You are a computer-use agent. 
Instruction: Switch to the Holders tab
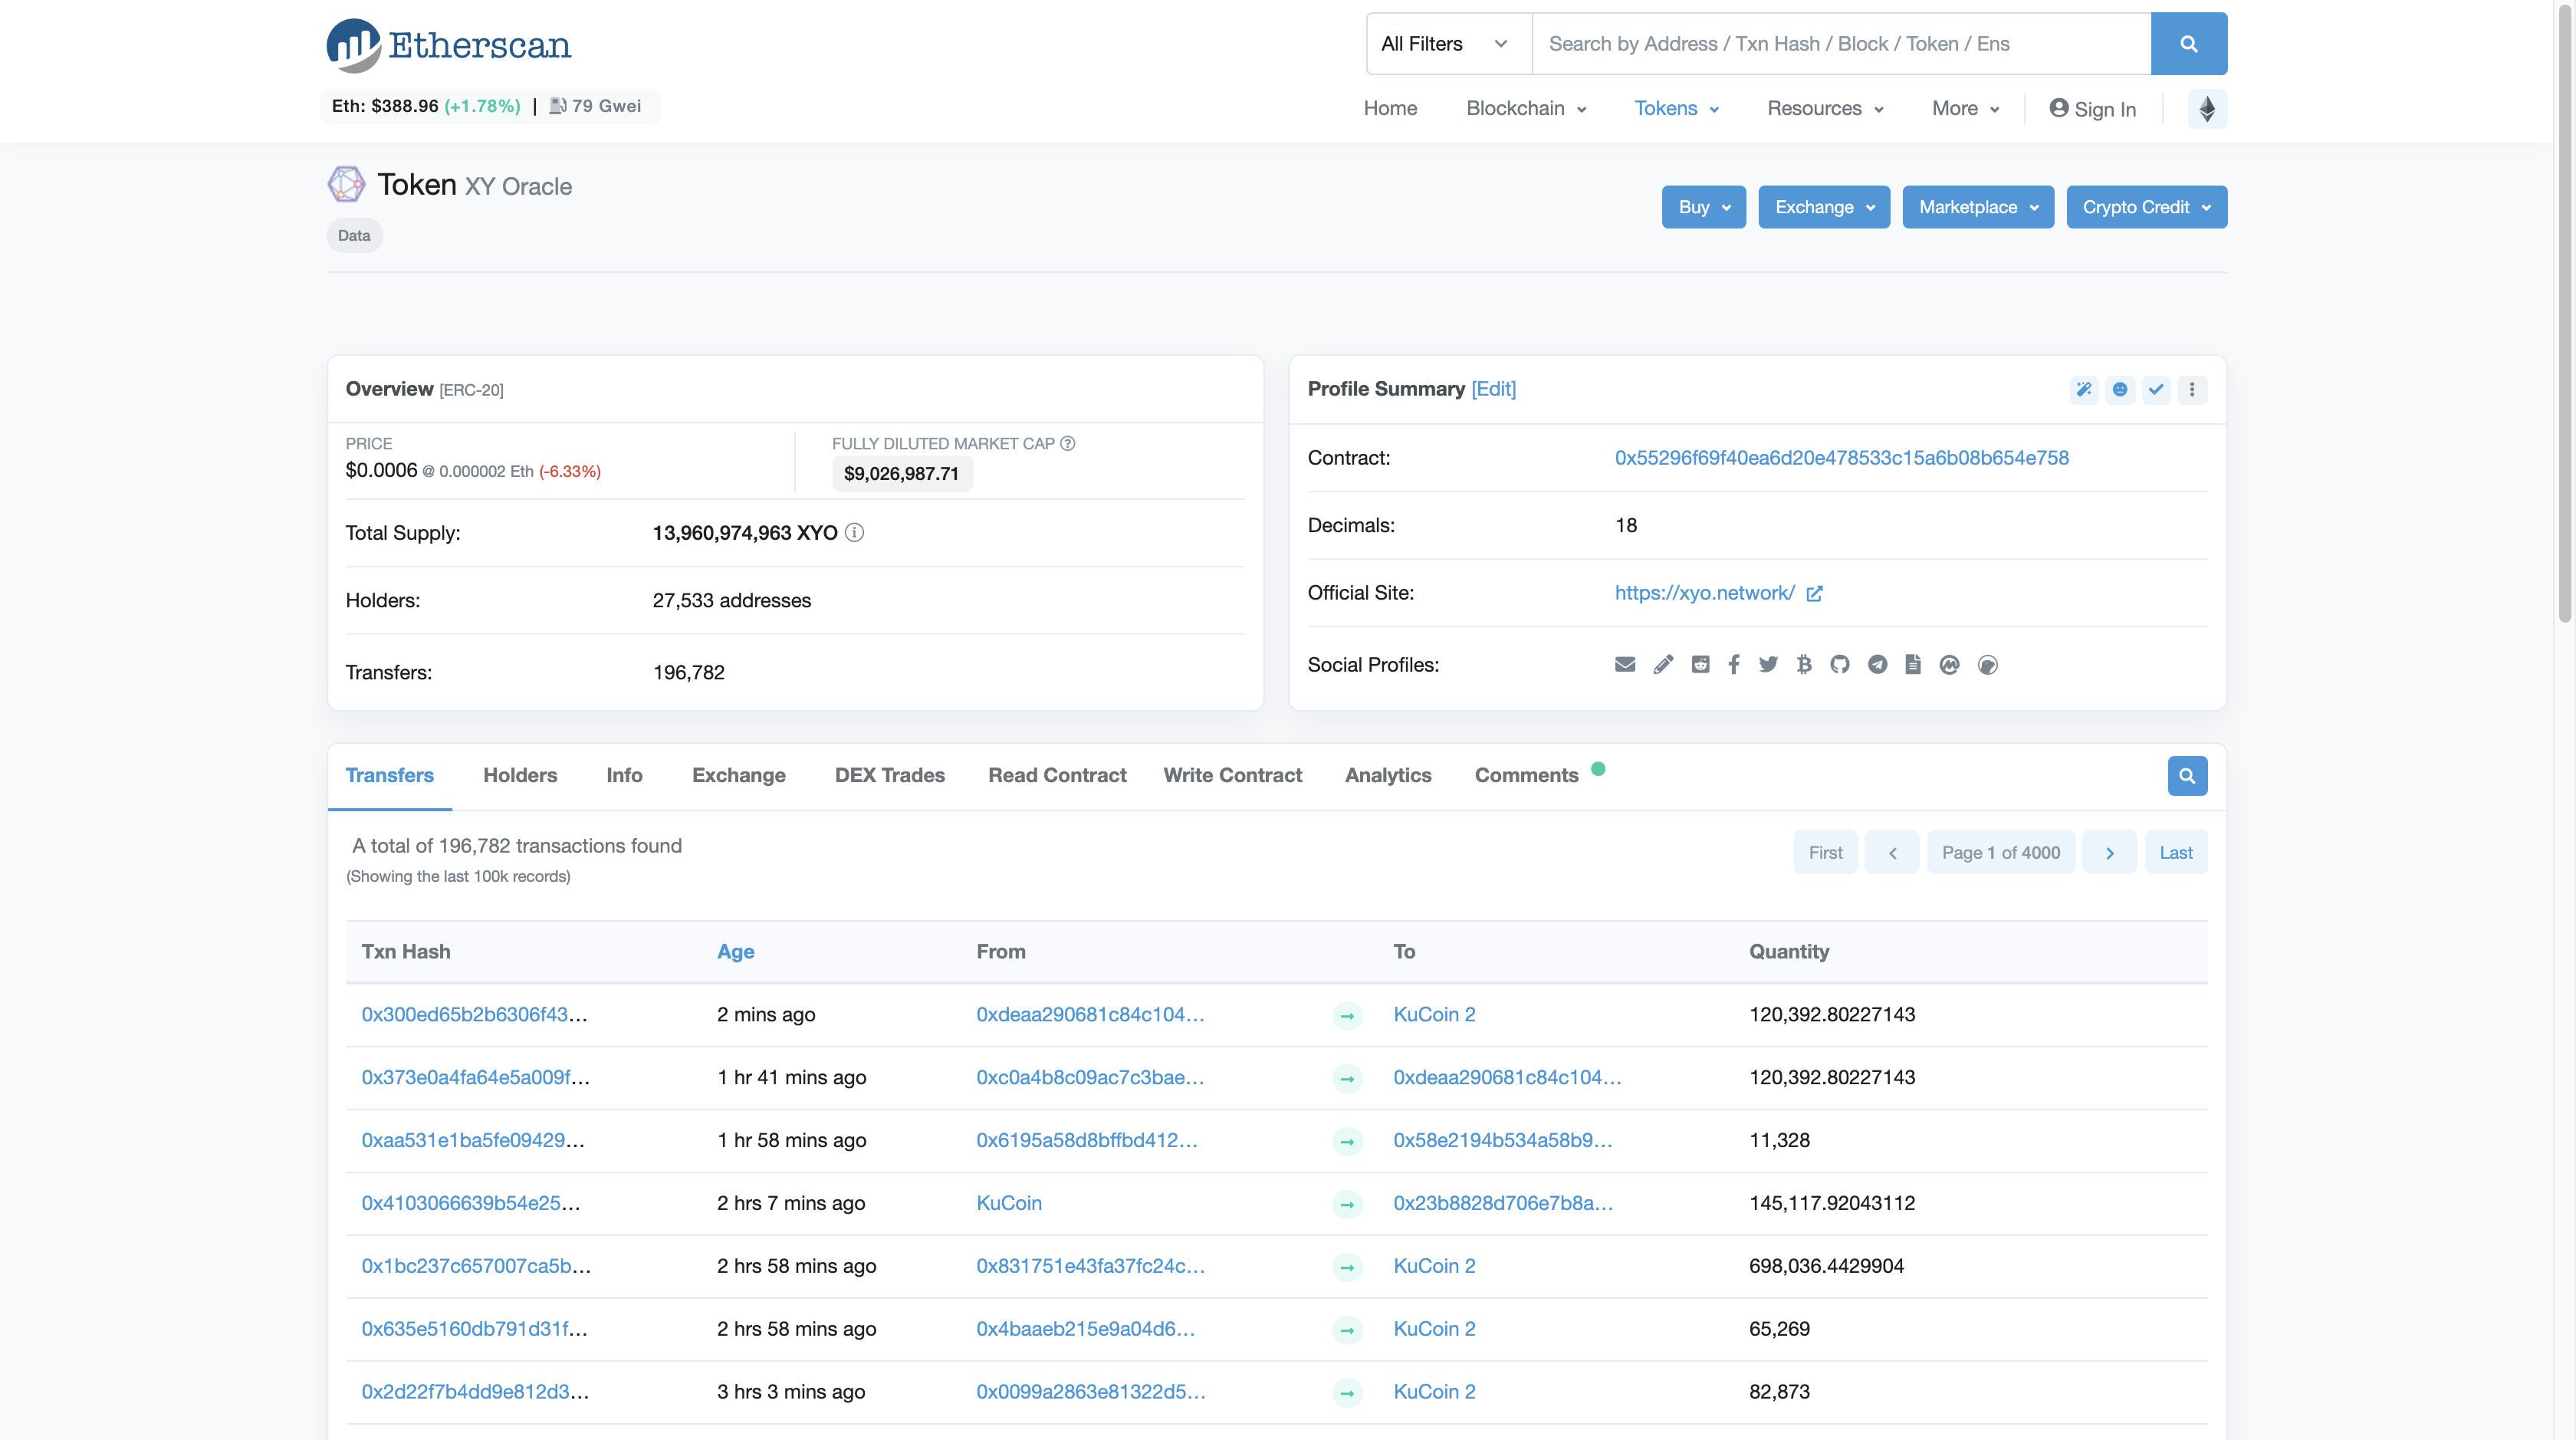[520, 775]
